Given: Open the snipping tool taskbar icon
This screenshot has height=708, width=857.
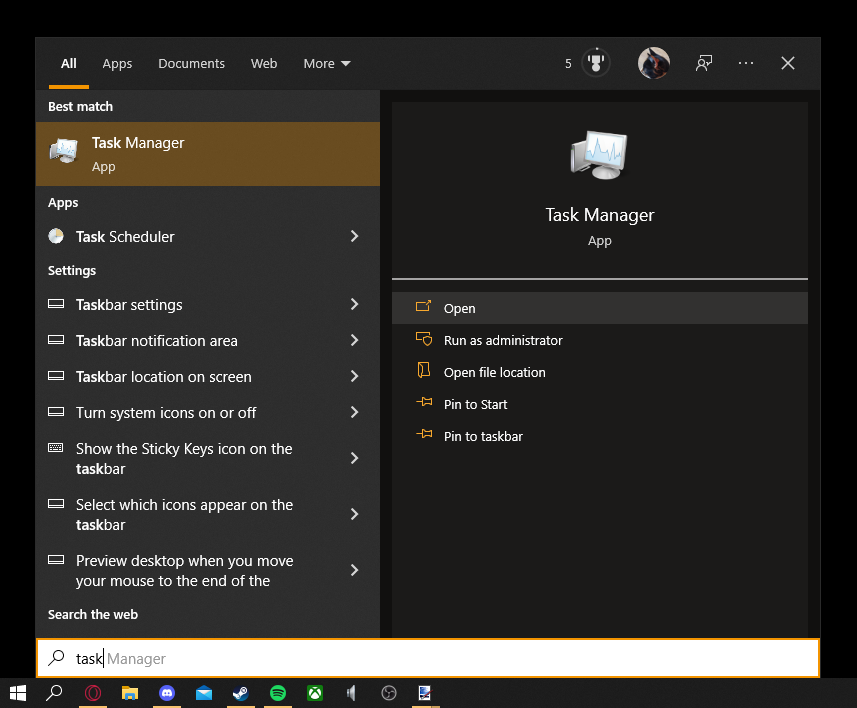Looking at the screenshot, I should pos(425,693).
